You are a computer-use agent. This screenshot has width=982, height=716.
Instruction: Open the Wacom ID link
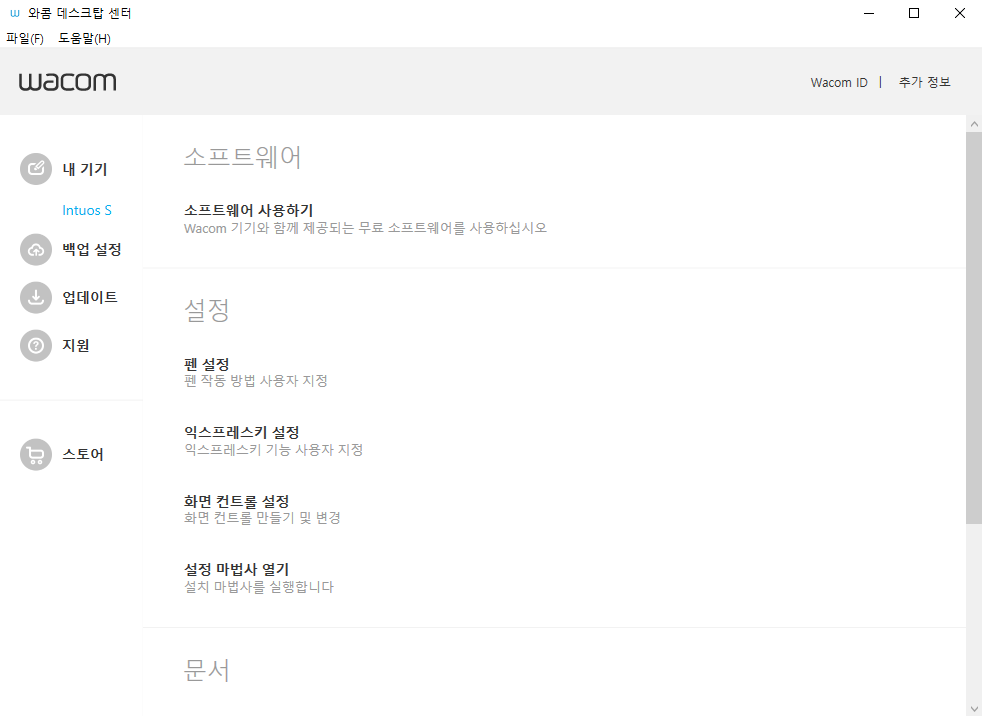[839, 83]
